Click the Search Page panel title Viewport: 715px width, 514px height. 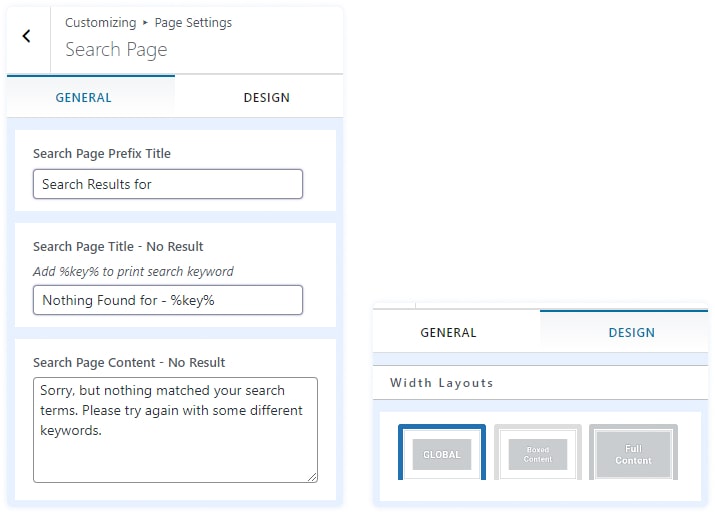coord(116,50)
